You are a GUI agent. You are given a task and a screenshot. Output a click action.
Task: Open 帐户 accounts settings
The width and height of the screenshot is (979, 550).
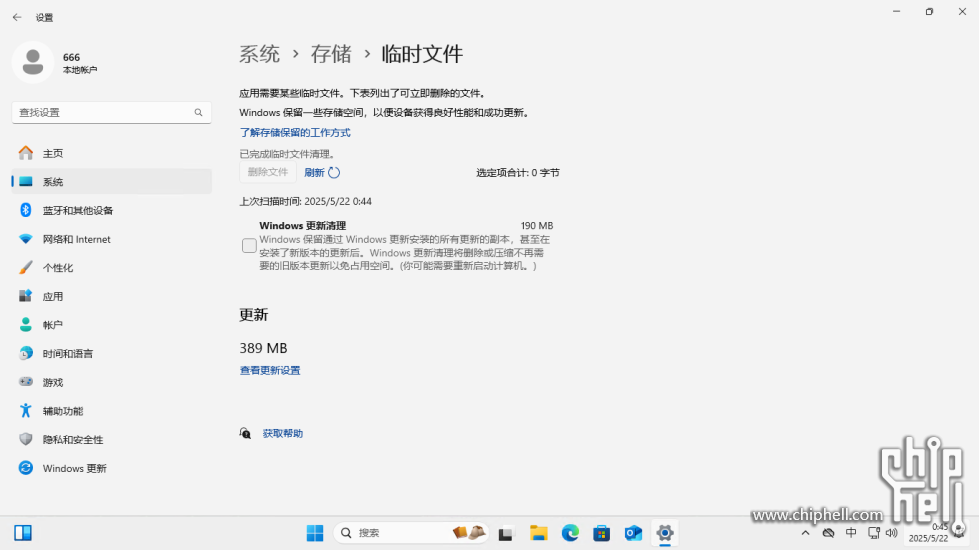click(112, 325)
